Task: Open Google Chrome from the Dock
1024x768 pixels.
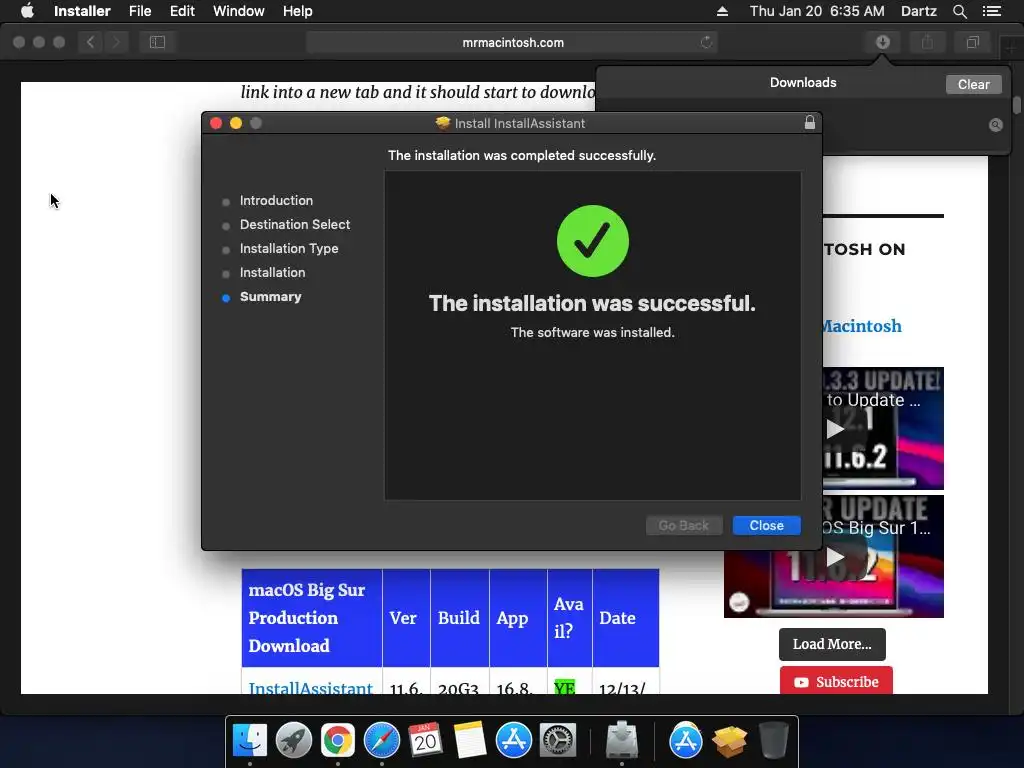Action: pyautogui.click(x=338, y=740)
